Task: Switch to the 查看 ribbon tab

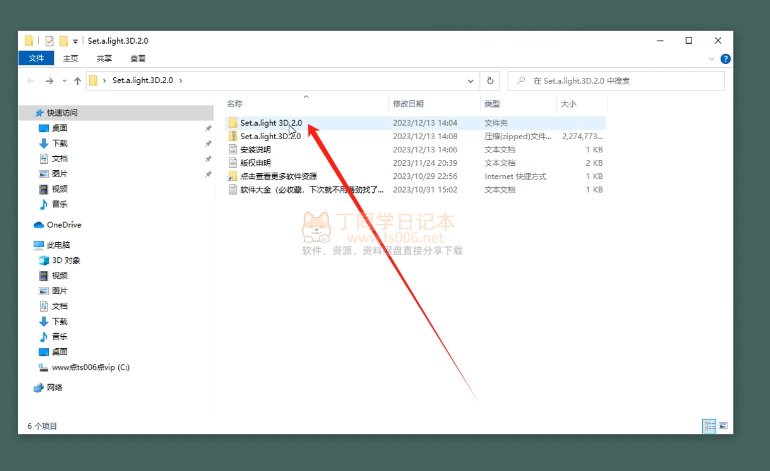Action: click(x=138, y=58)
